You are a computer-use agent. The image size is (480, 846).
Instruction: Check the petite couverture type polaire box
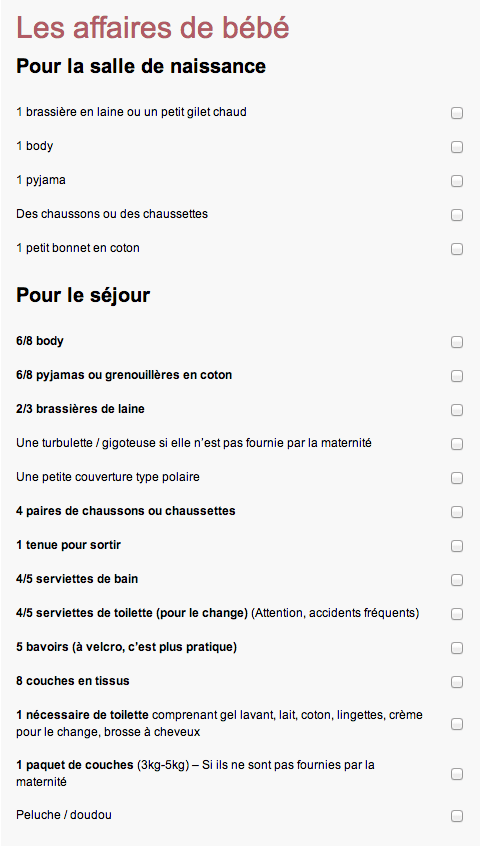457,477
